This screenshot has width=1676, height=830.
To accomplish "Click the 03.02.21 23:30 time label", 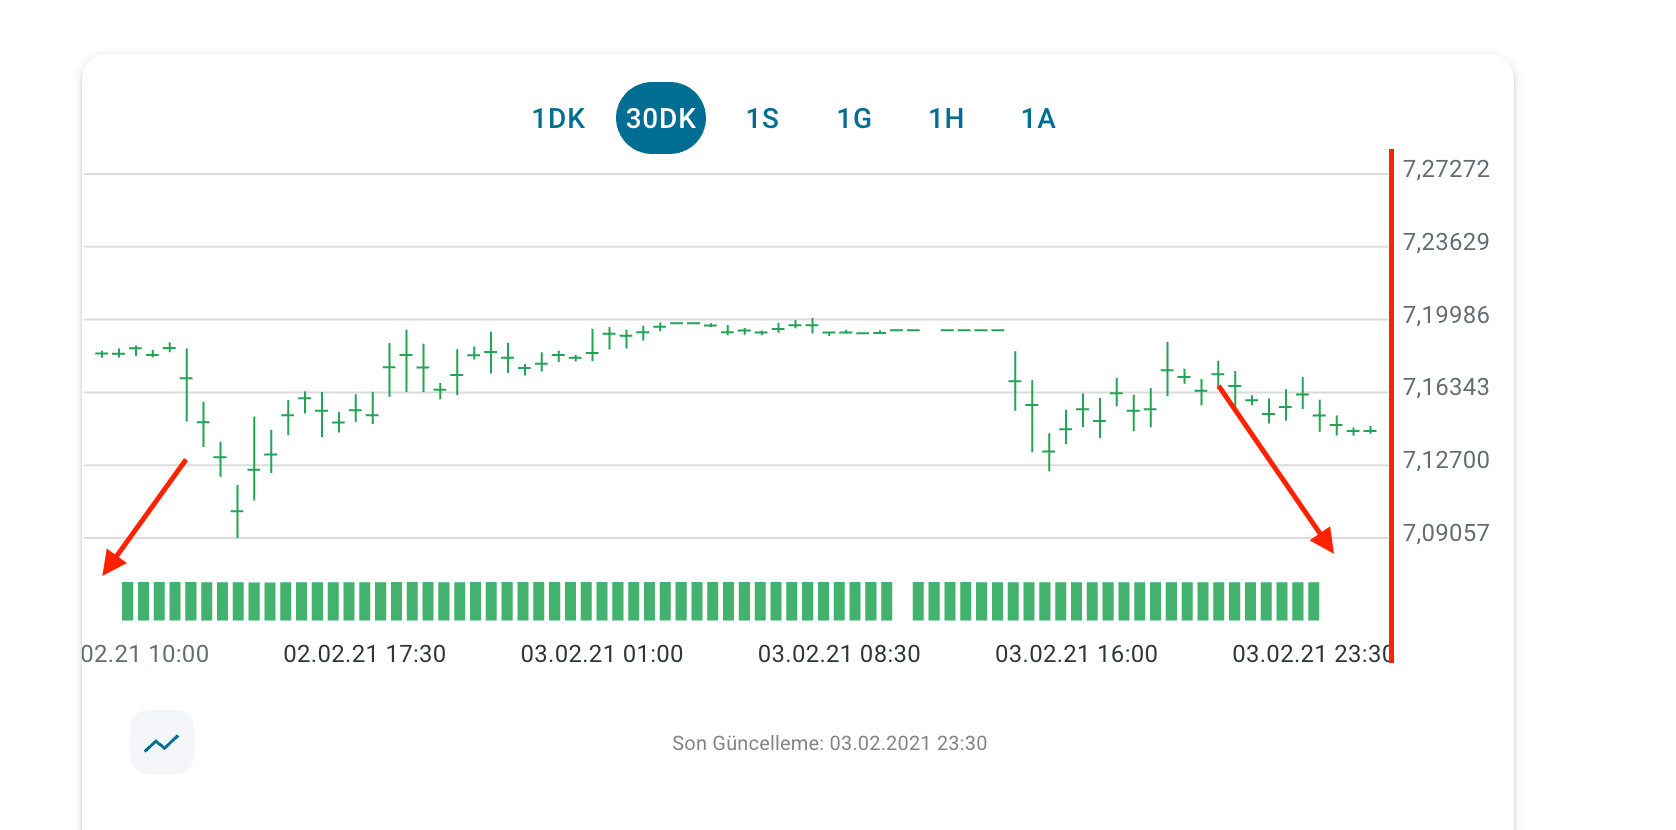I will (x=1313, y=653).
